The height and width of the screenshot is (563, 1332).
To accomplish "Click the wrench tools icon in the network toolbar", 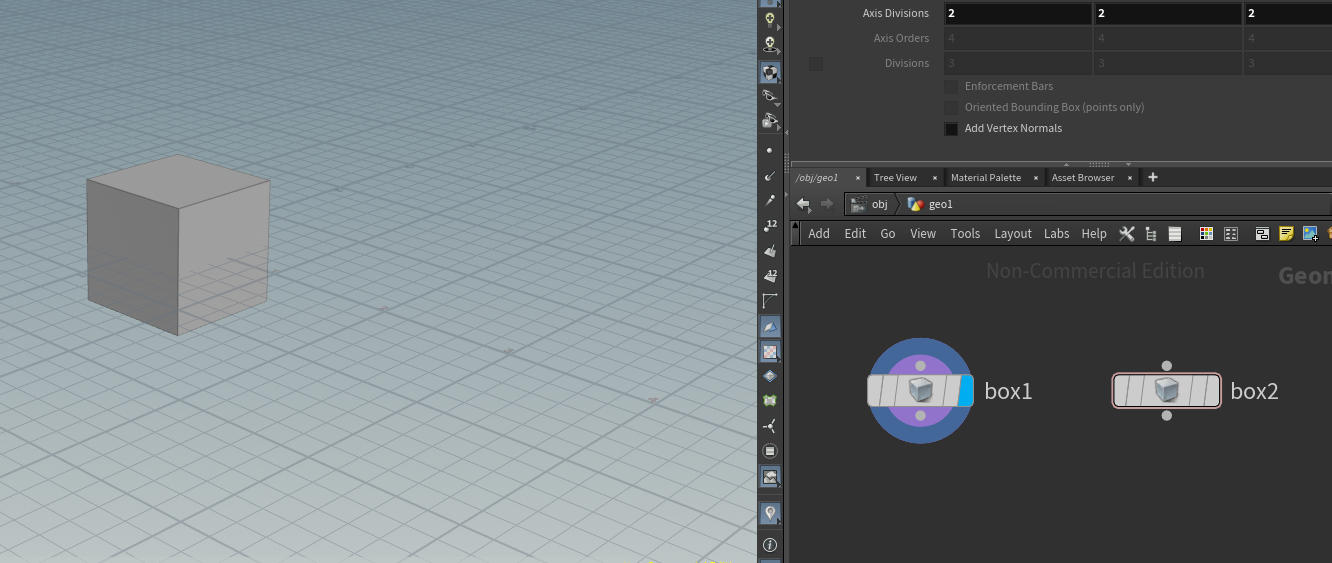I will [x=1126, y=233].
